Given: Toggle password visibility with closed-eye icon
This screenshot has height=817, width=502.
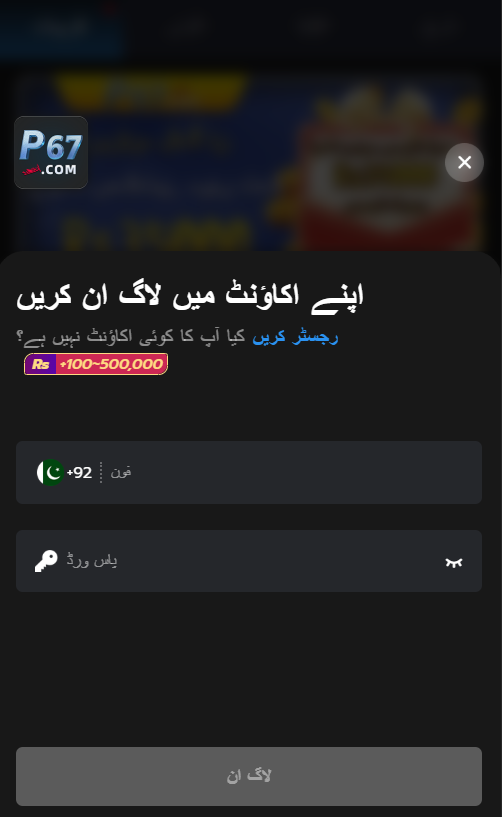Looking at the screenshot, I should point(454,562).
